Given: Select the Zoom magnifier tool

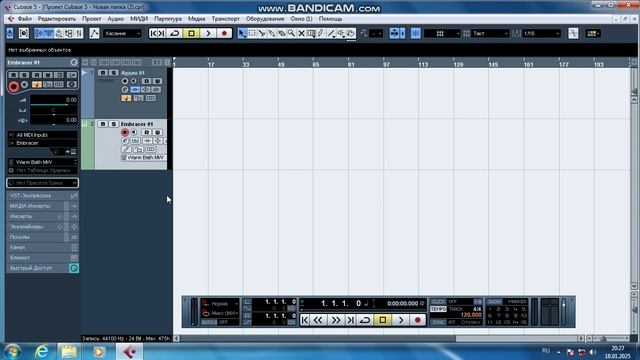Looking at the screenshot, I should click(x=291, y=33).
